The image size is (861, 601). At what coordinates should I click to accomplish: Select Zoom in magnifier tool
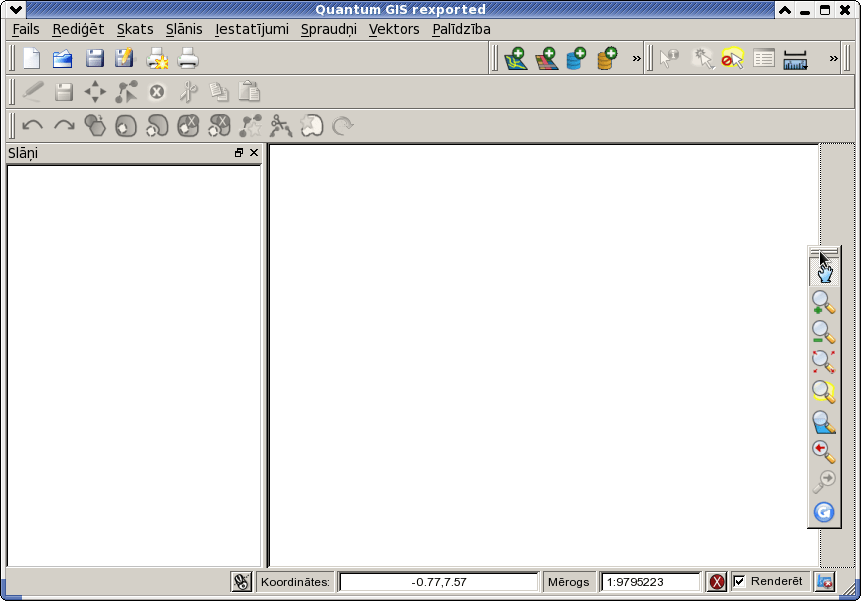pyautogui.click(x=824, y=302)
